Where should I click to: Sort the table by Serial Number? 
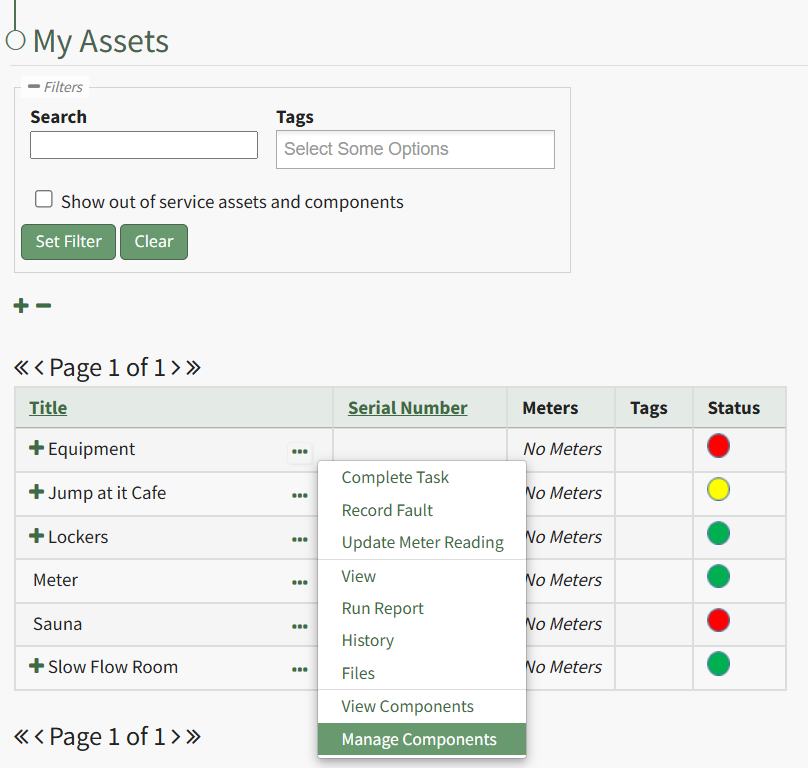[407, 408]
